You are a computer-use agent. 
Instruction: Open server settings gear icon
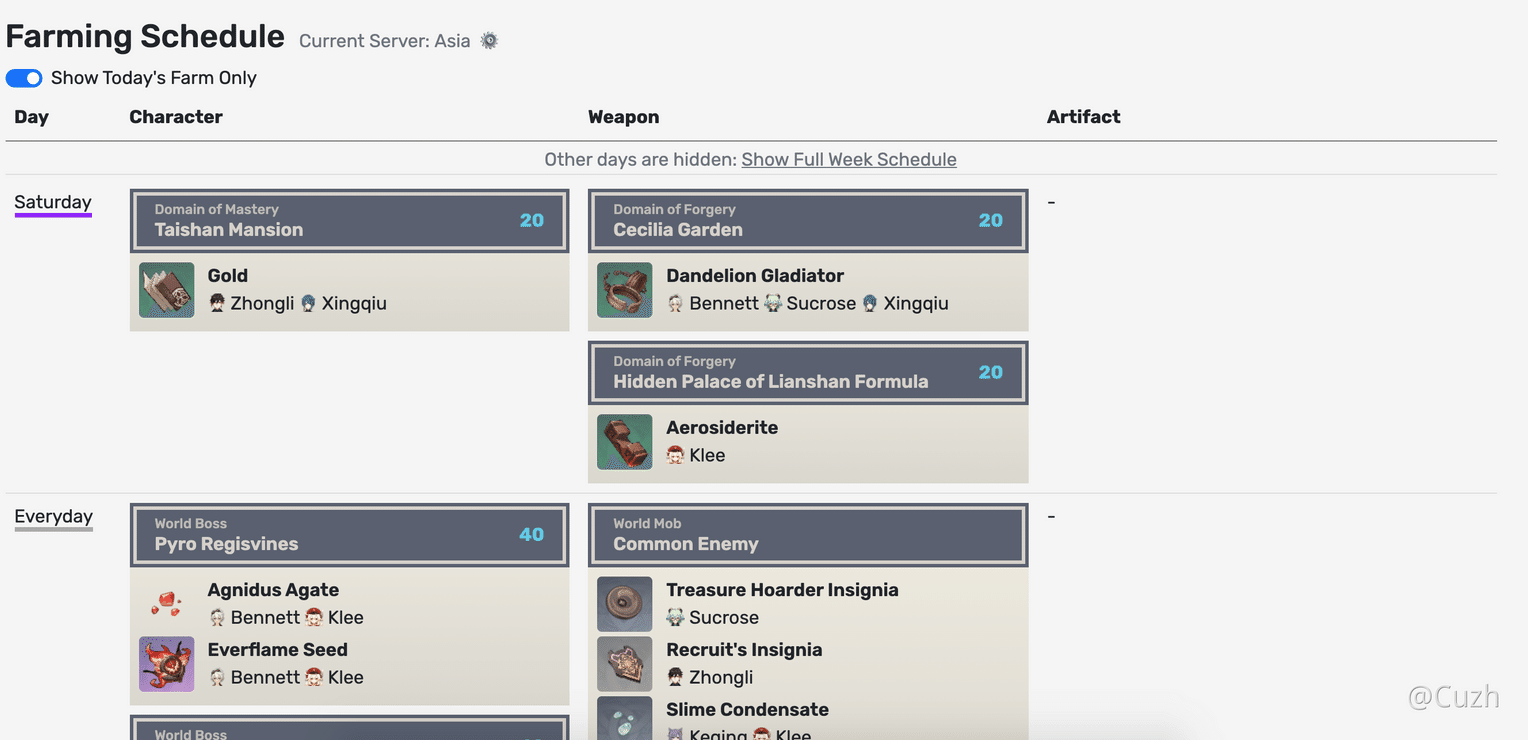pyautogui.click(x=489, y=41)
